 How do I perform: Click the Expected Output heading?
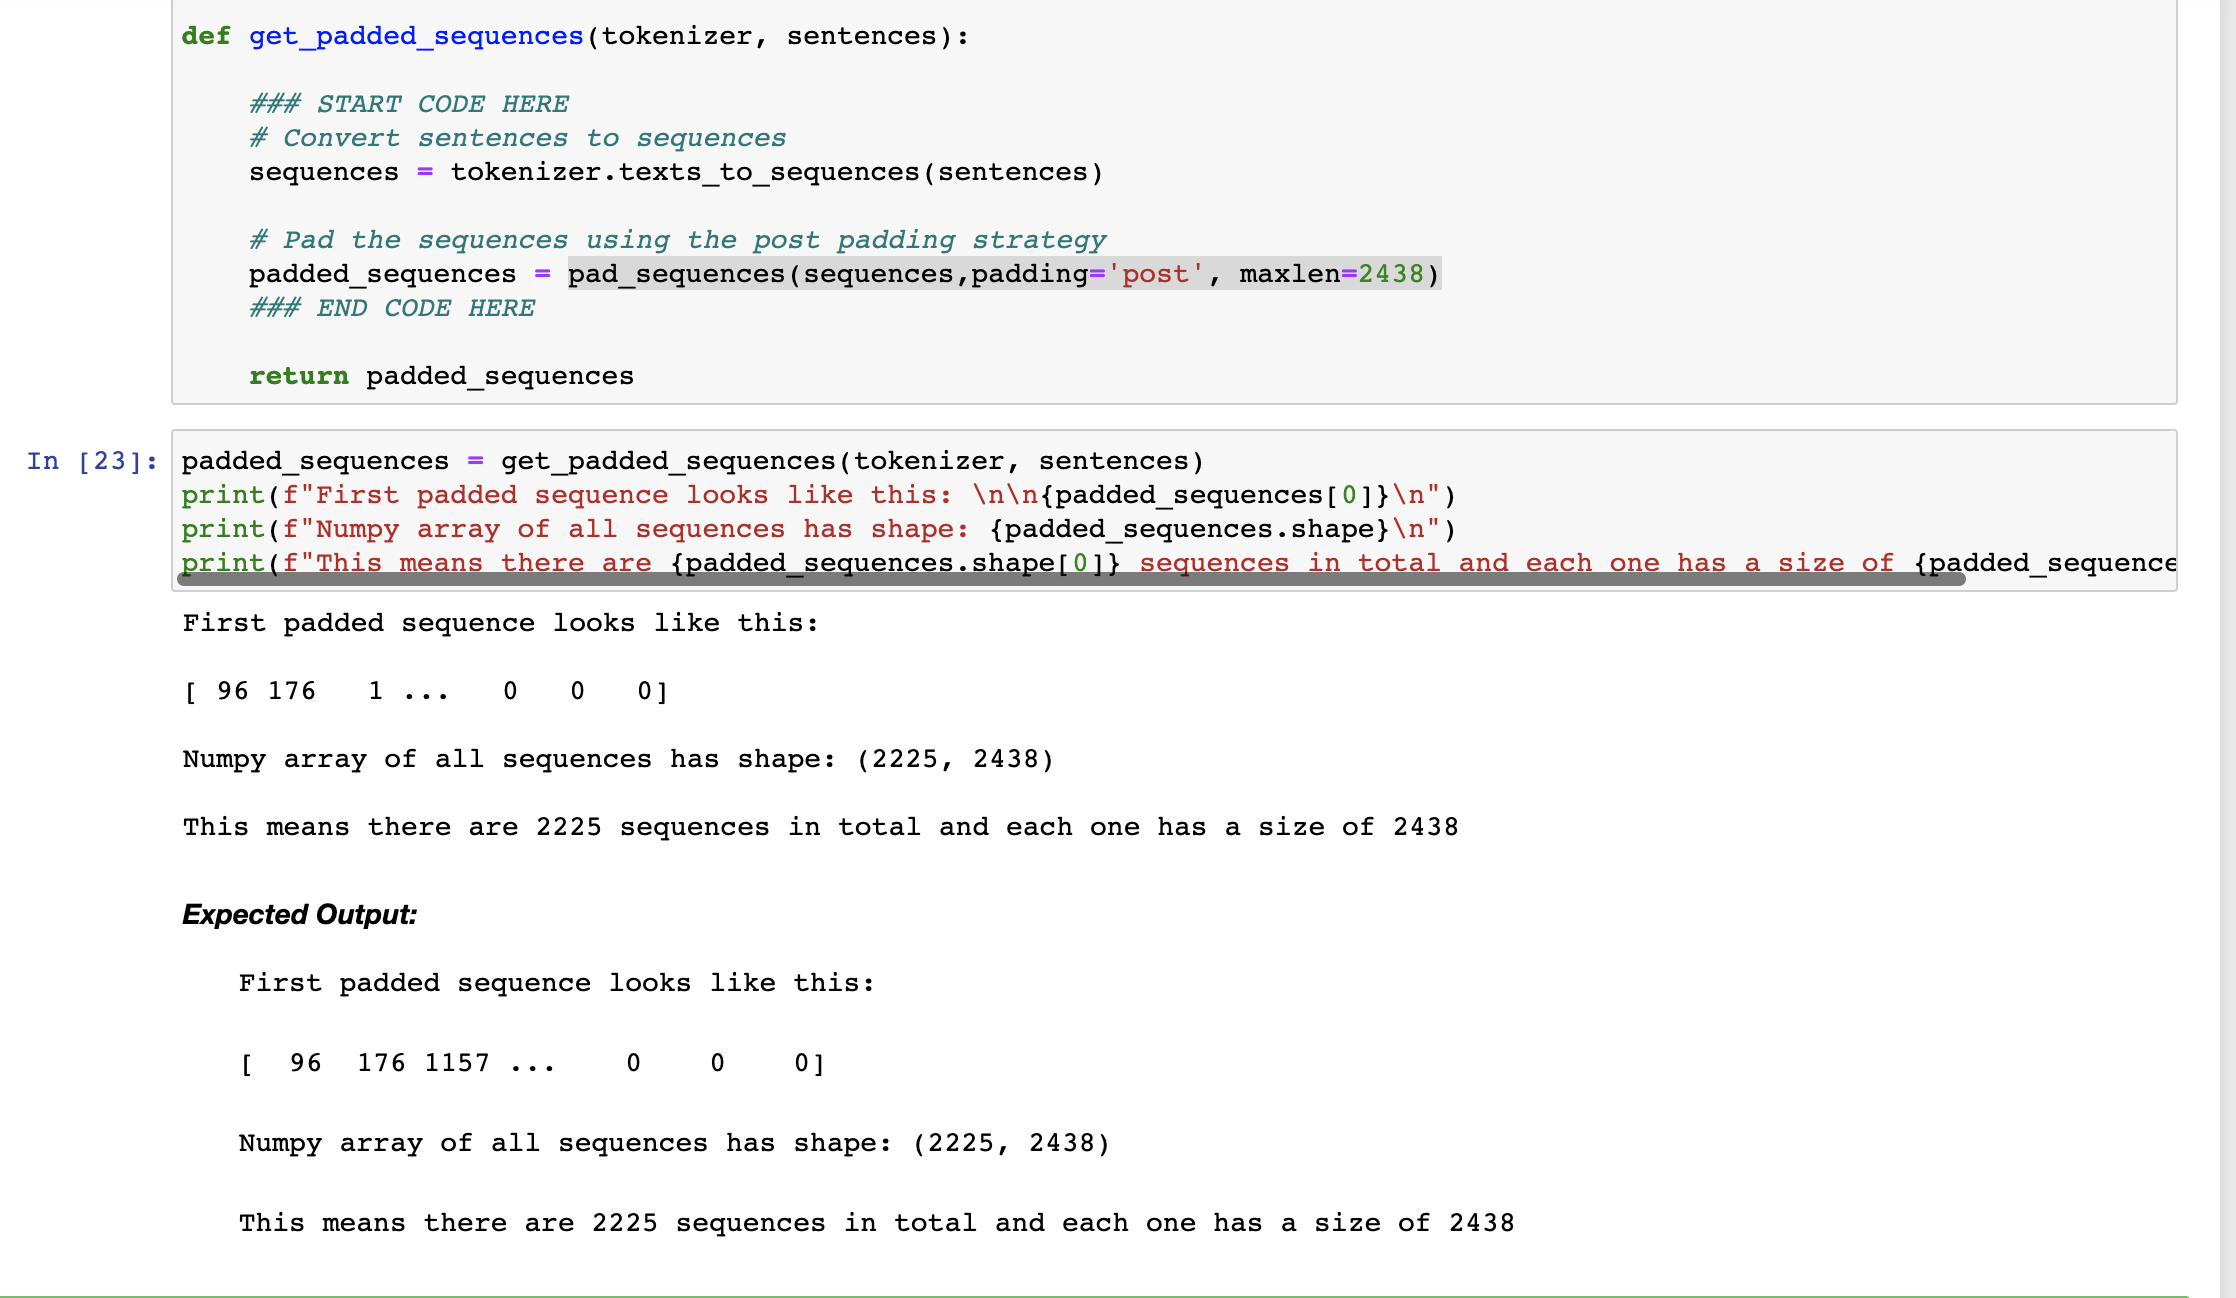(299, 915)
